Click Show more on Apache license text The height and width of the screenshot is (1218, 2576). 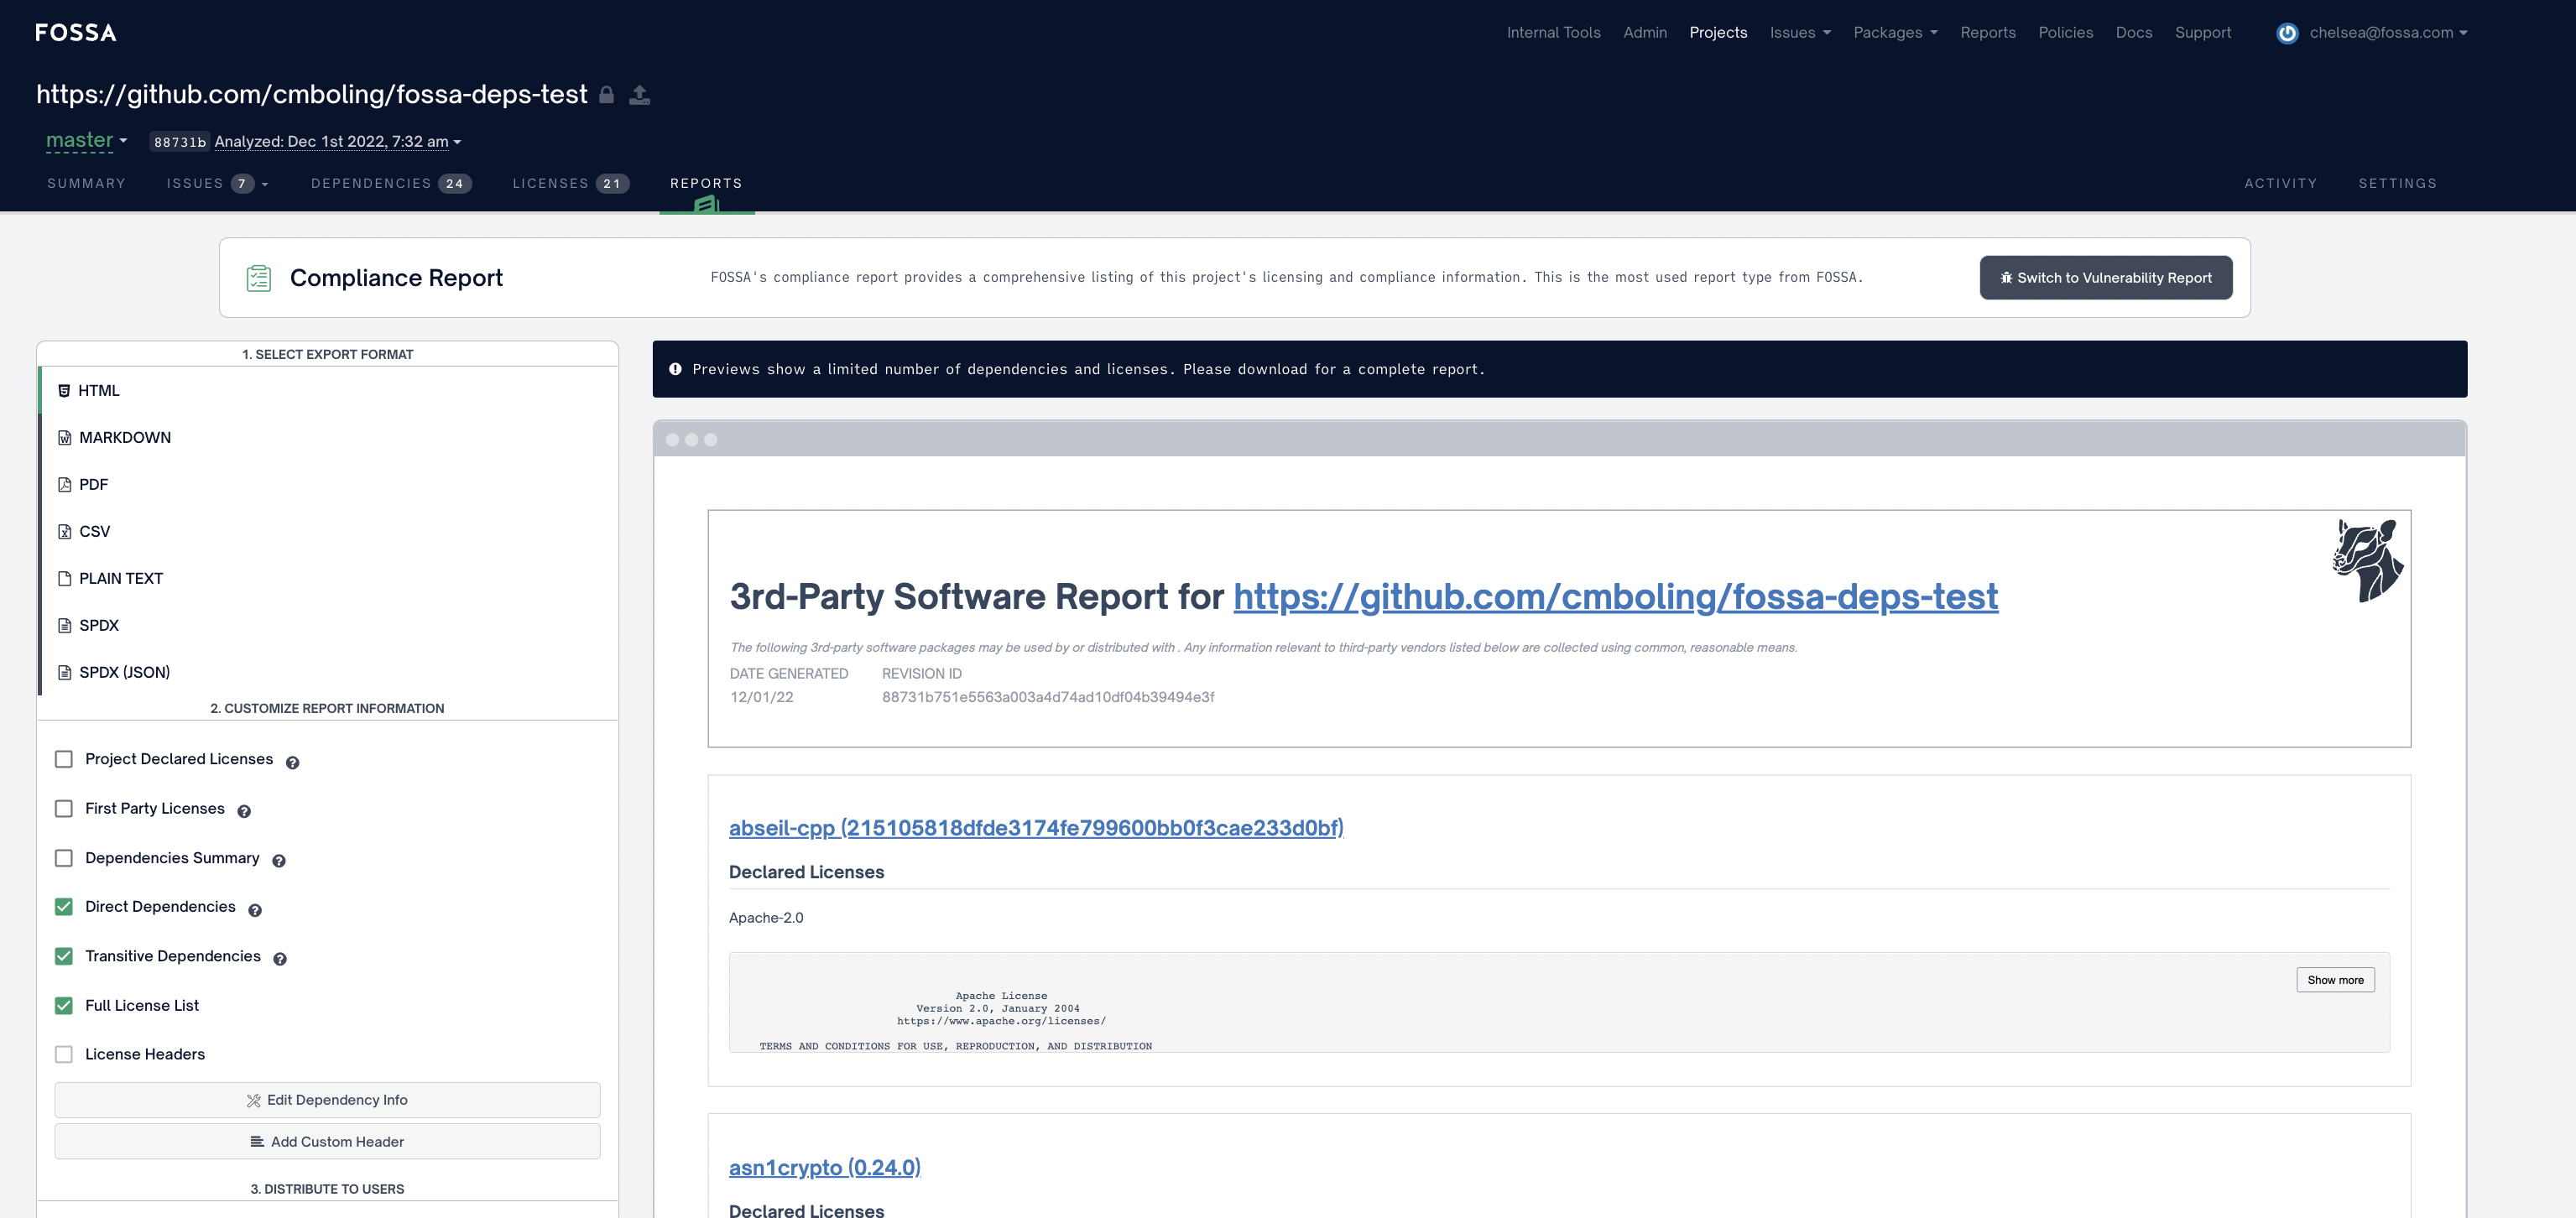click(2335, 980)
